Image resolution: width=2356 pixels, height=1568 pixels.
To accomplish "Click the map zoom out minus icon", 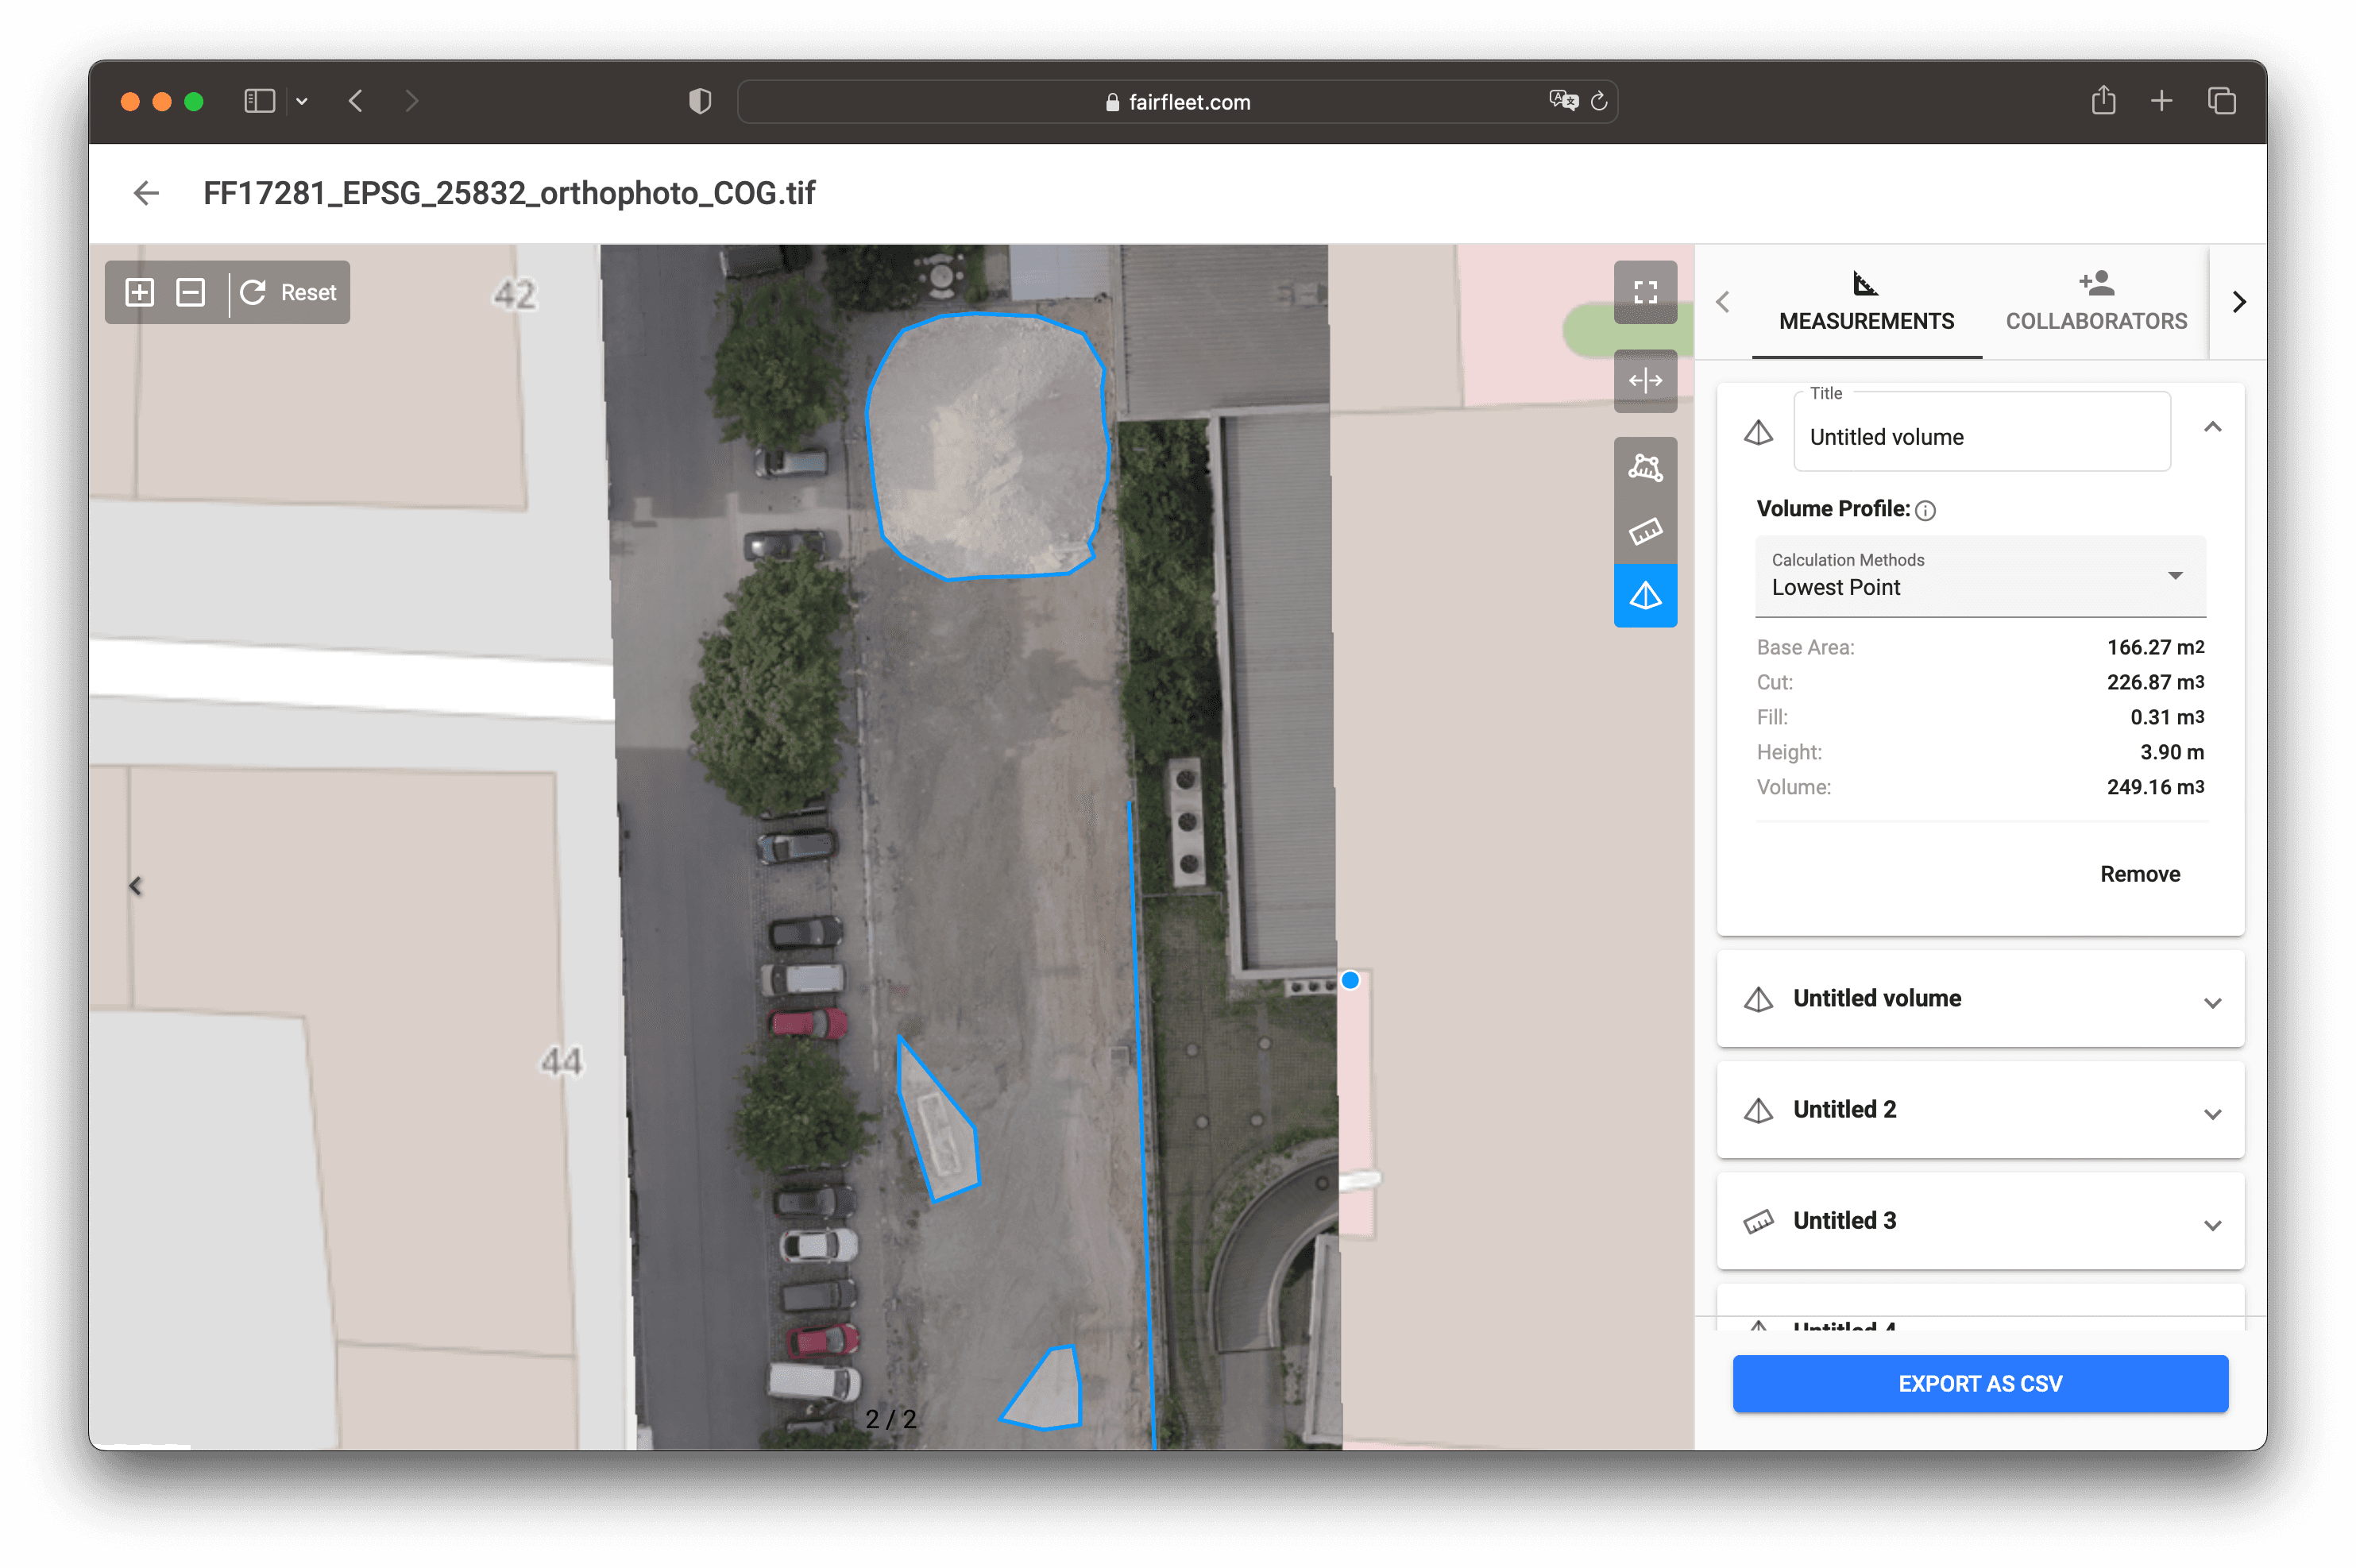I will pyautogui.click(x=190, y=292).
